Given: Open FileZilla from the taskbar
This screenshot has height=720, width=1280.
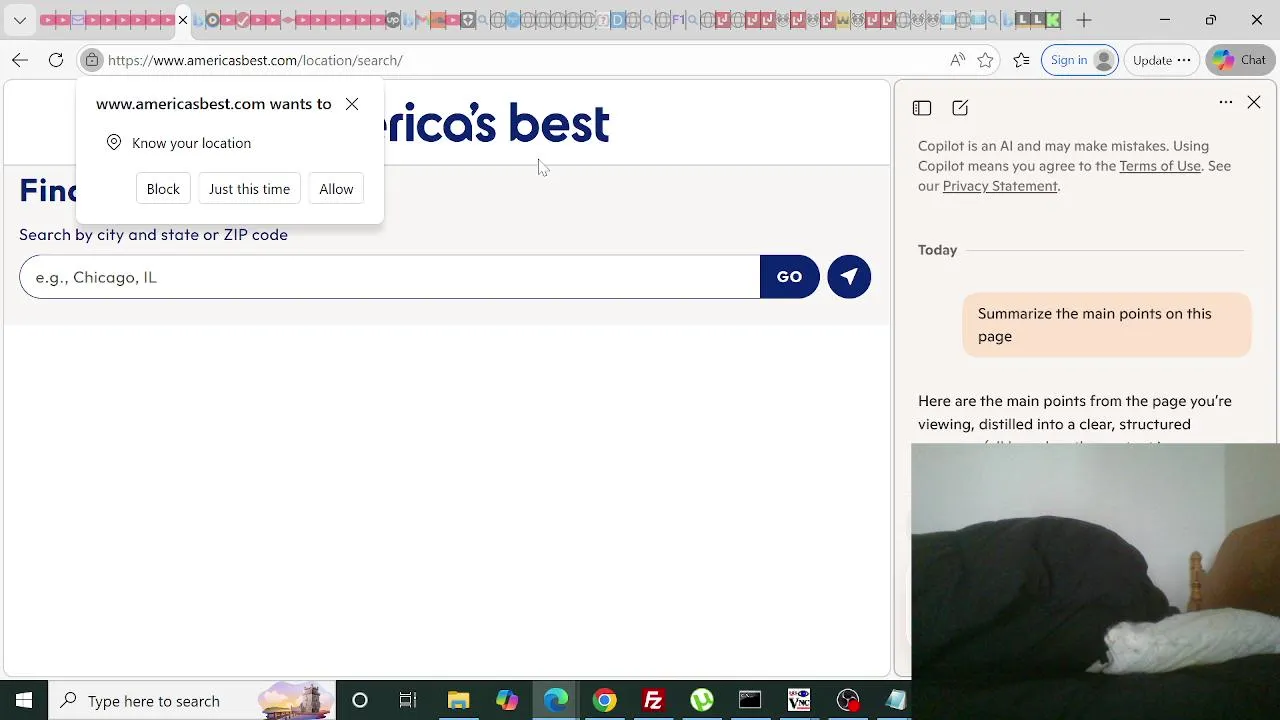Looking at the screenshot, I should click(653, 701).
